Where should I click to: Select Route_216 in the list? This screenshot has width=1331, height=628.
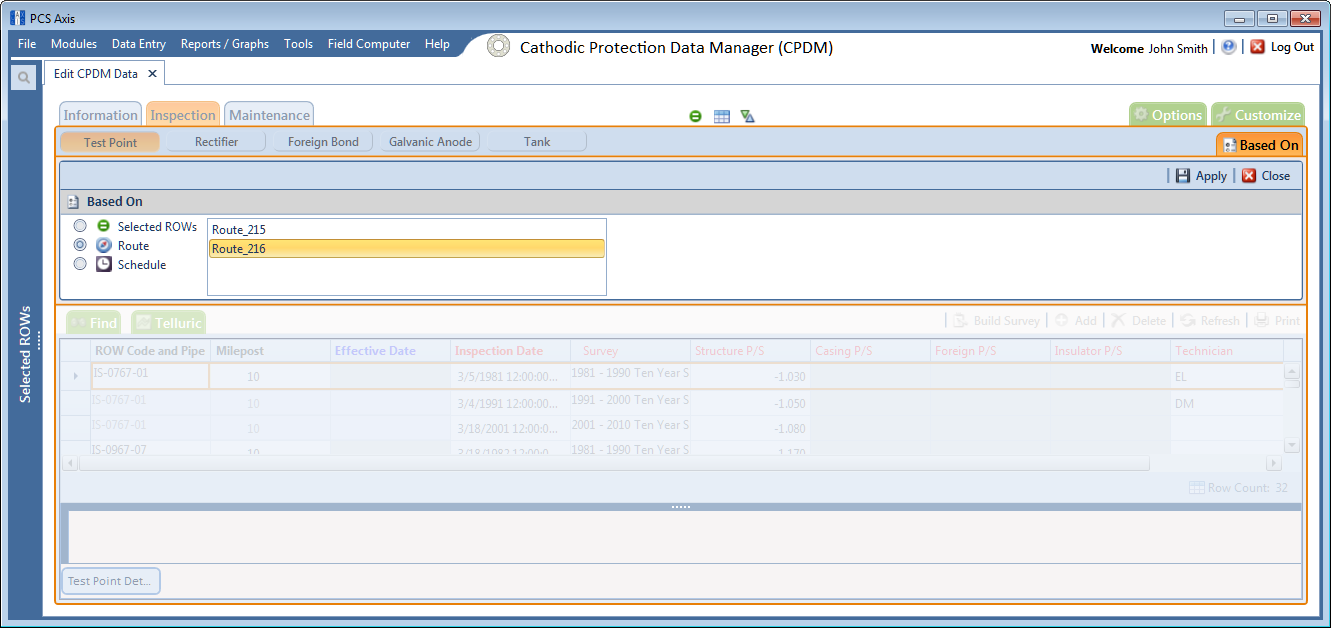[x=406, y=249]
